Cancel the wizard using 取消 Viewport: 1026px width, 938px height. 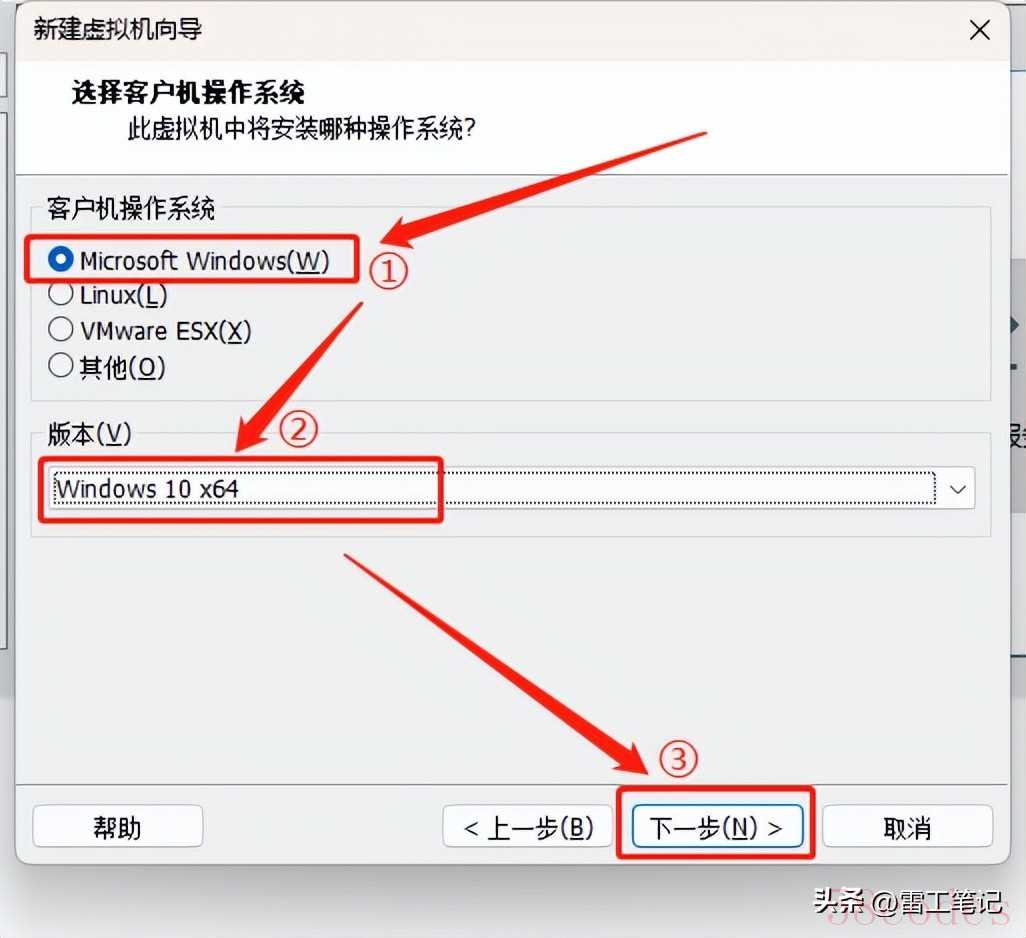[907, 827]
